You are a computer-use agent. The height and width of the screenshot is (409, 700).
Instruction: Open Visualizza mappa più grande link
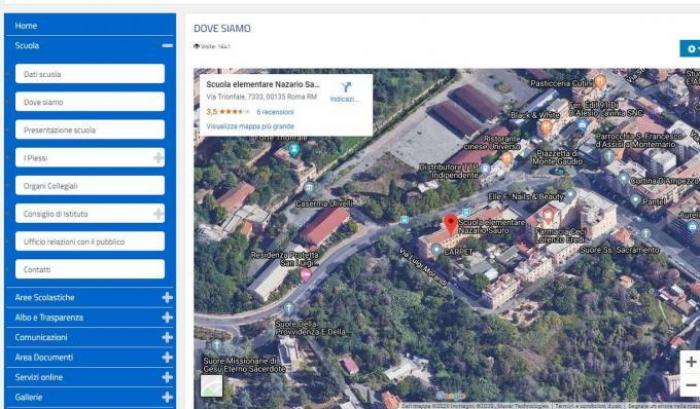[250, 127]
